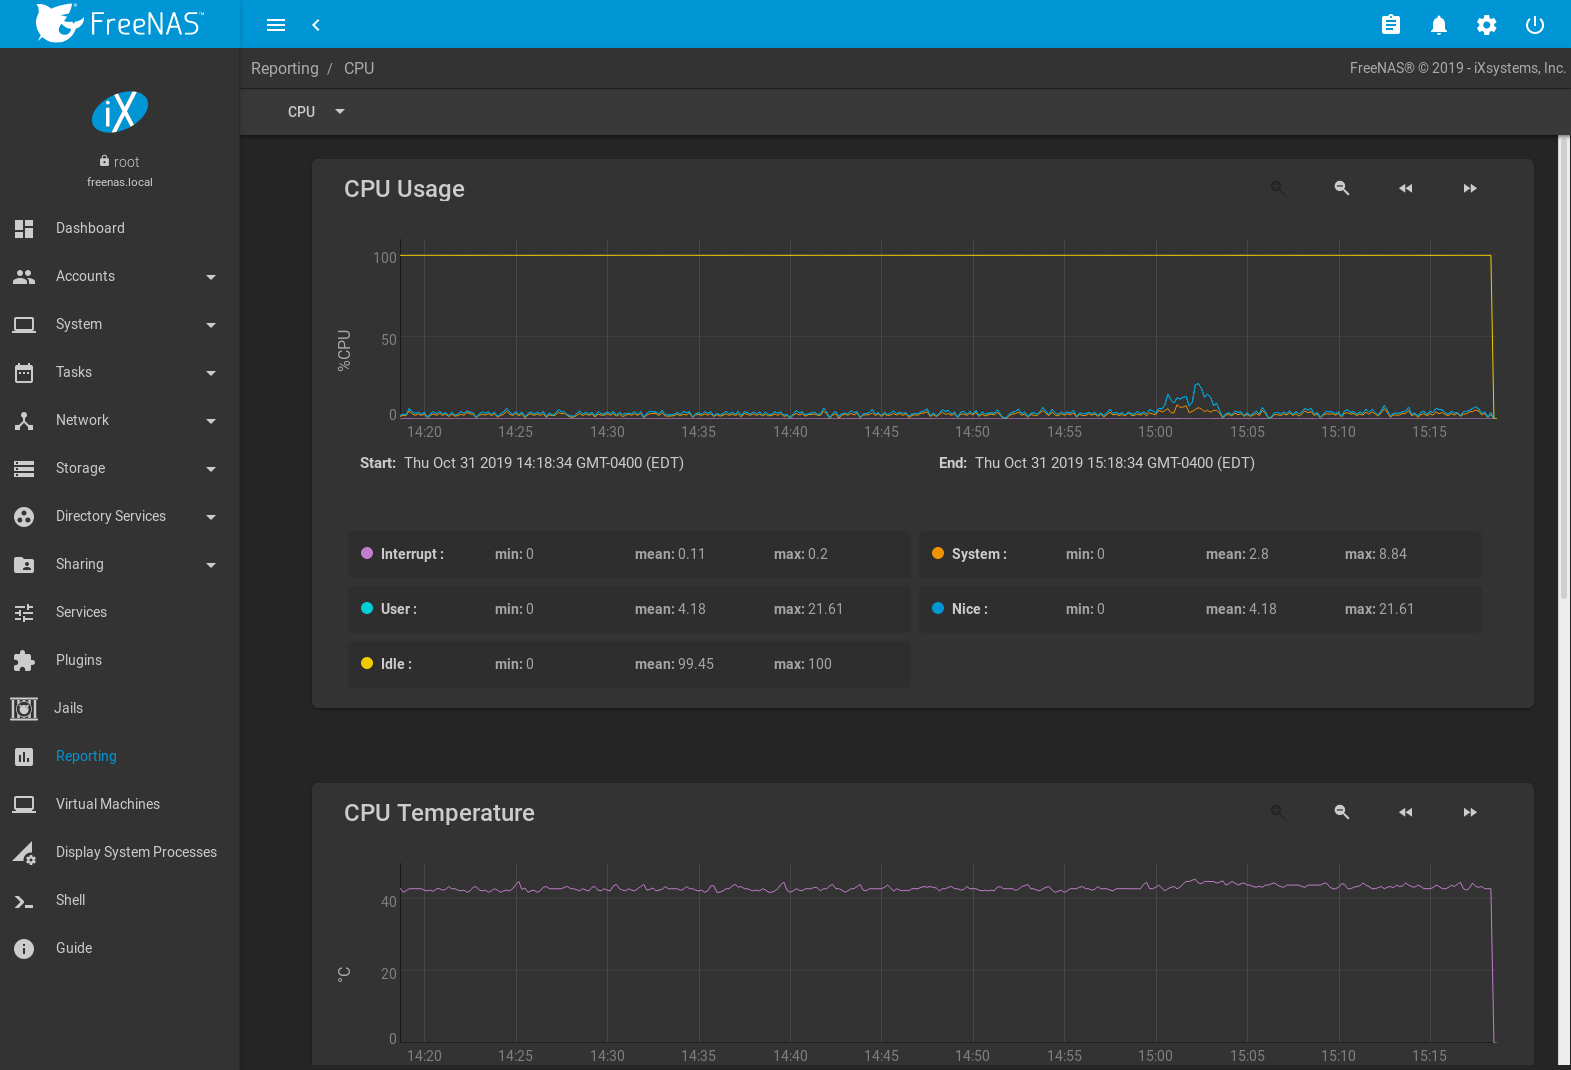1571x1070 pixels.
Task: Open the Shell page
Action: (70, 900)
